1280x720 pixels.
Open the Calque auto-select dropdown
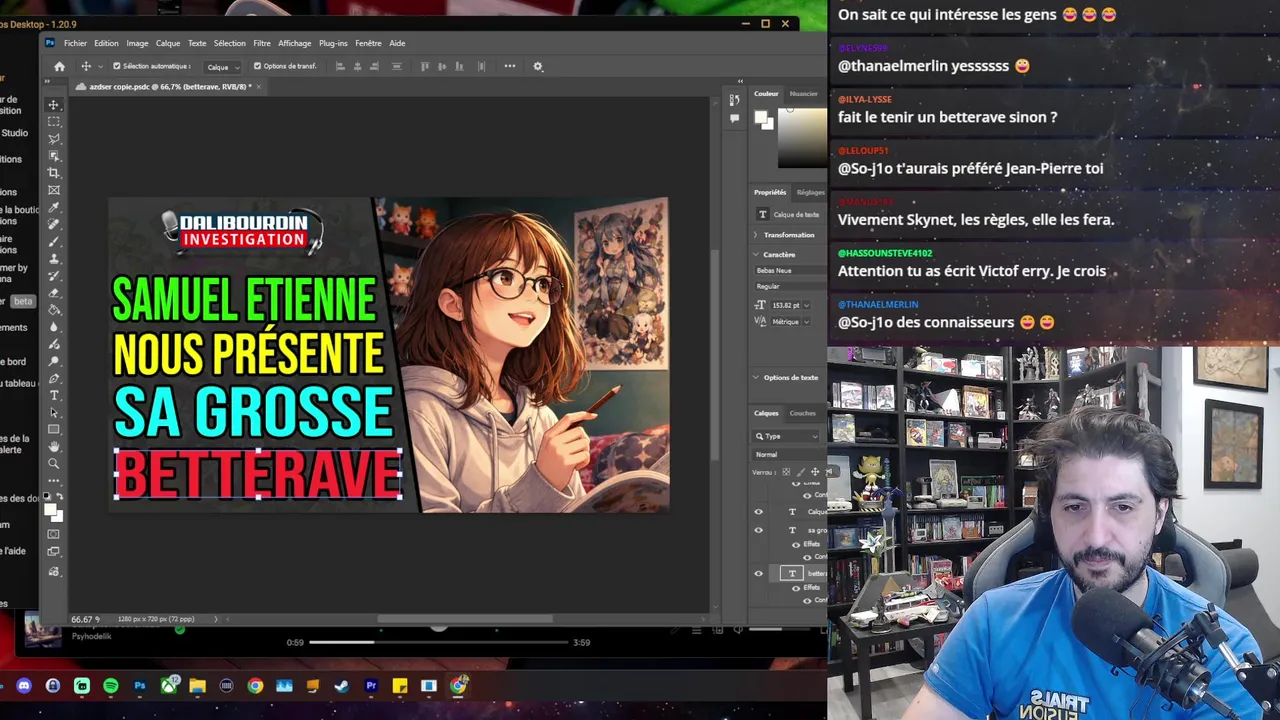click(x=222, y=66)
